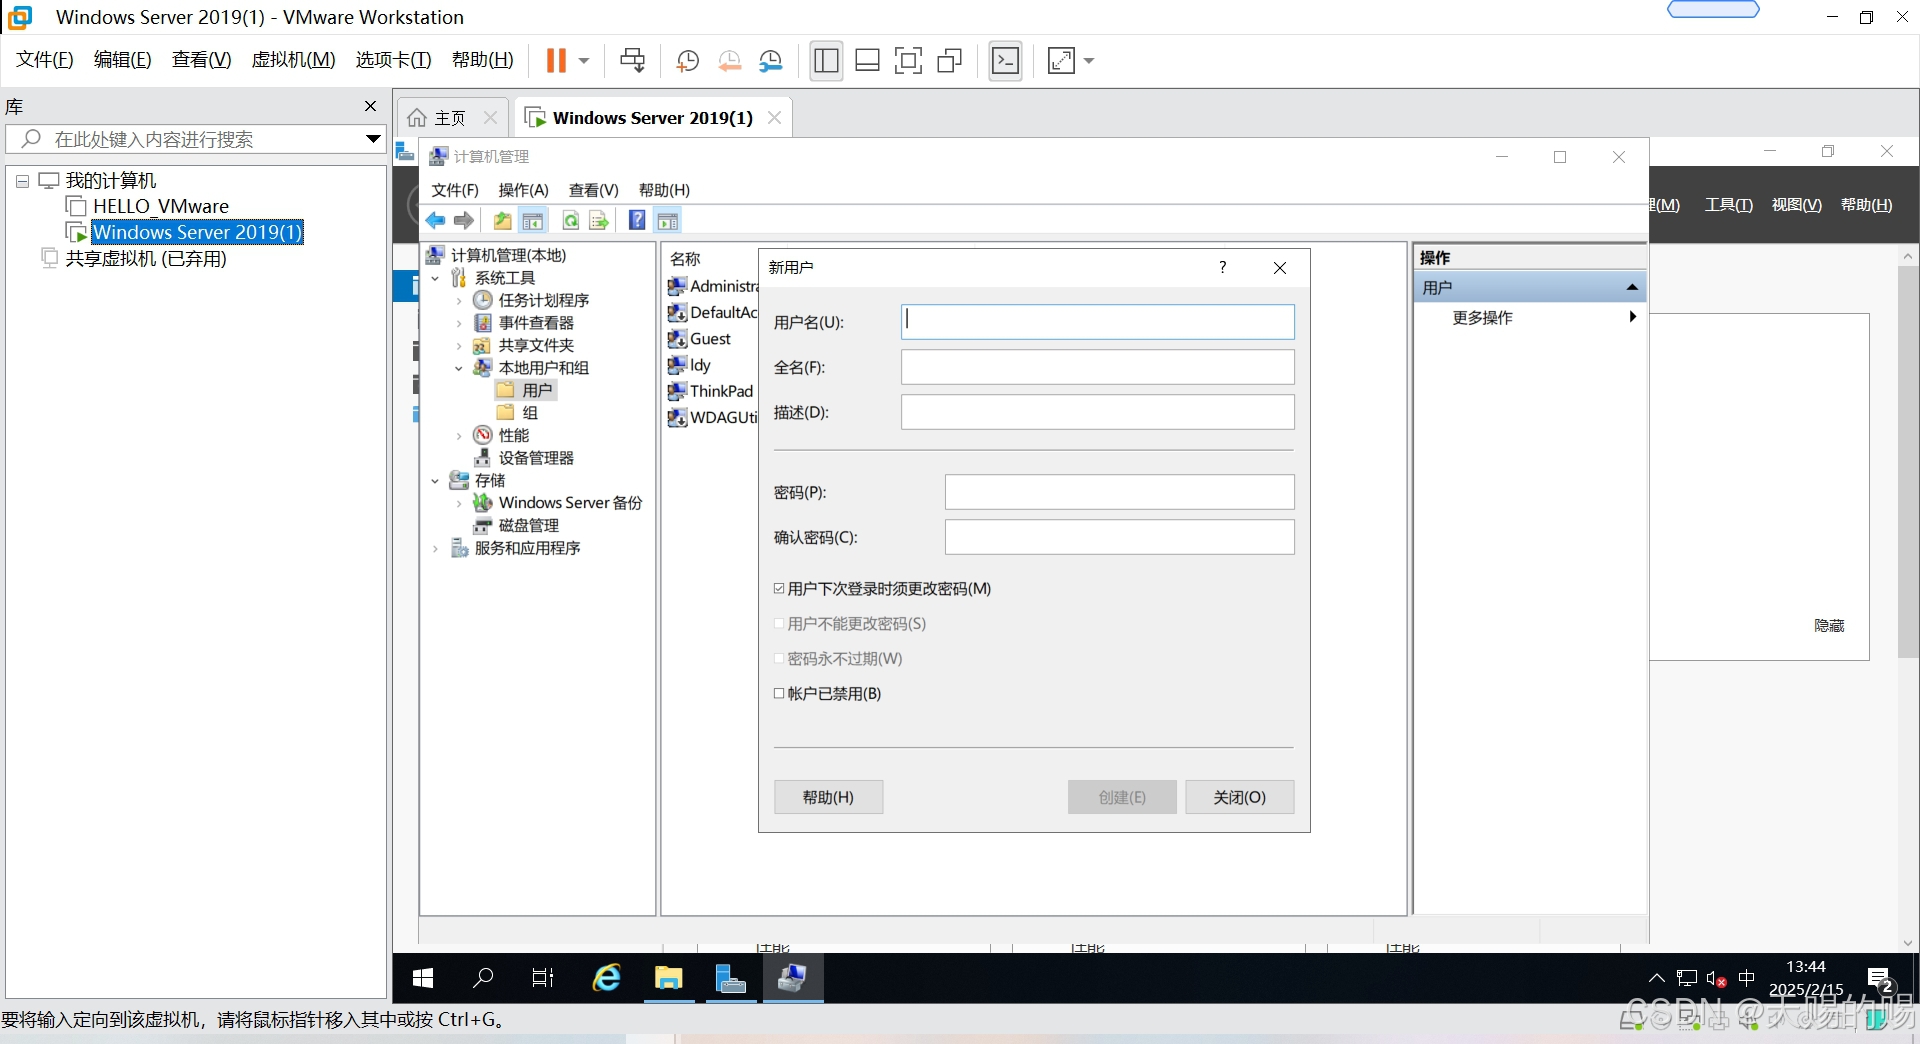Toggle the show/hide console tree icon
The width and height of the screenshot is (1920, 1044).
[x=533, y=221]
